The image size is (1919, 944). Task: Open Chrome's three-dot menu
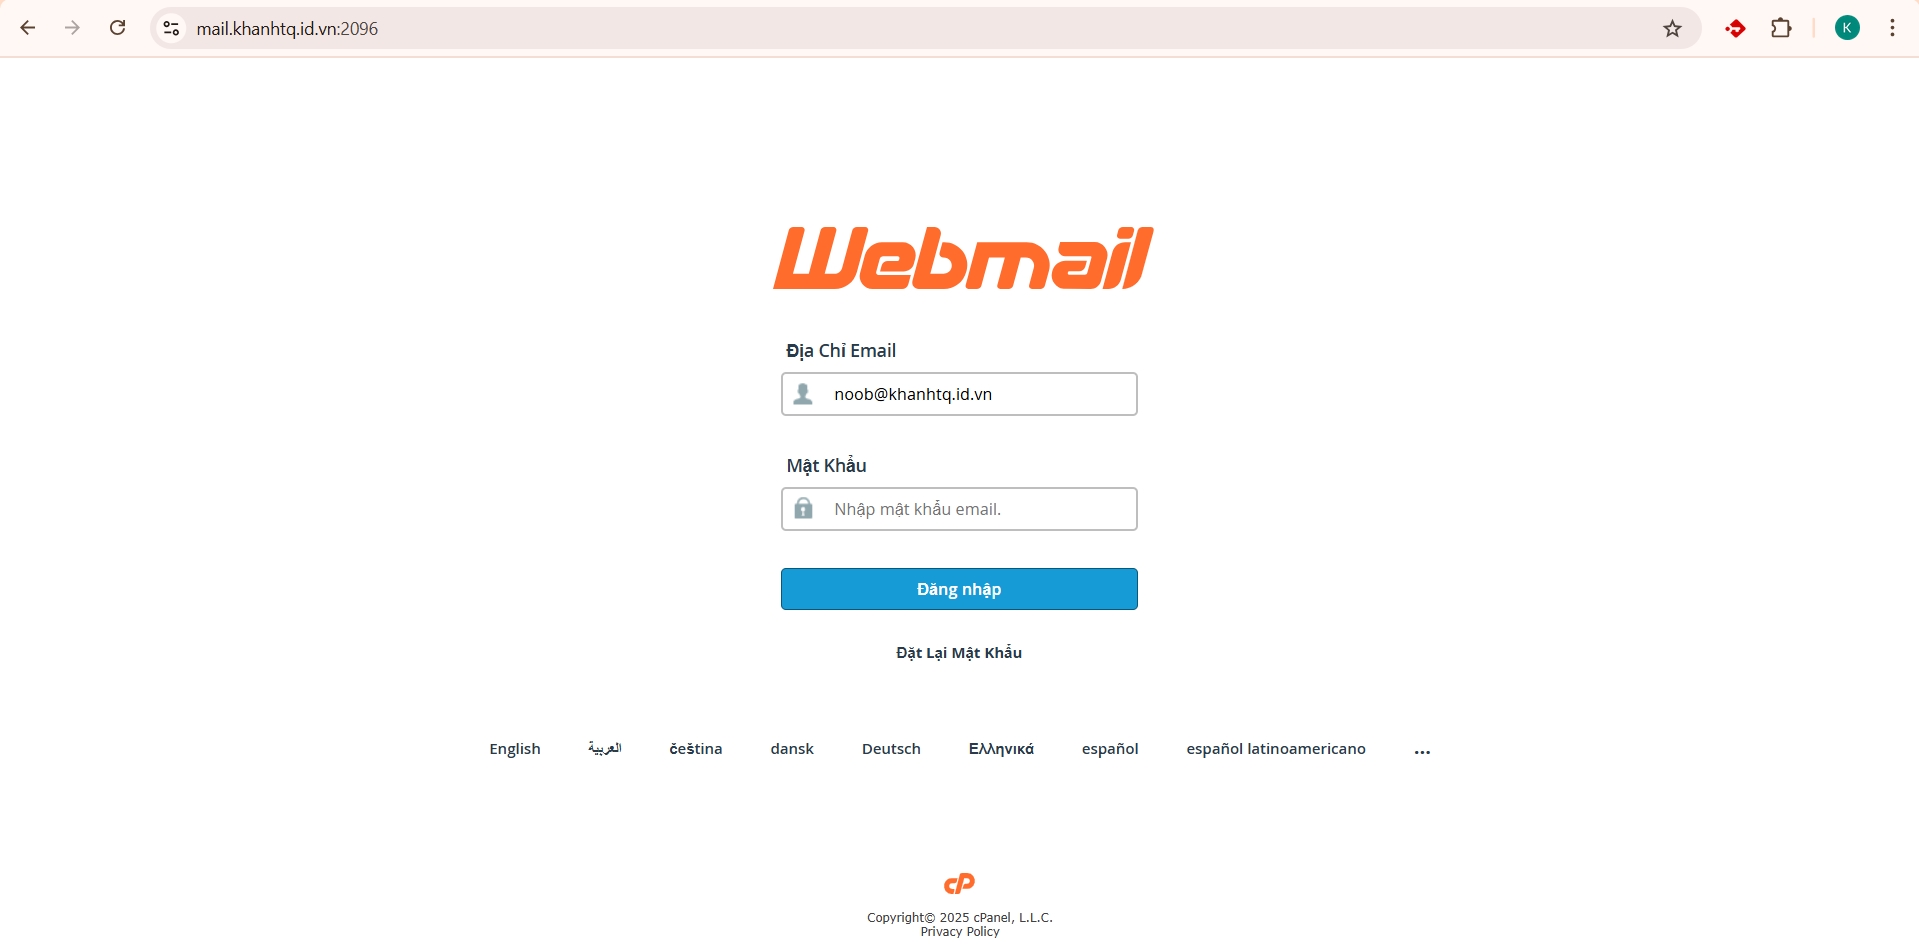click(1892, 28)
